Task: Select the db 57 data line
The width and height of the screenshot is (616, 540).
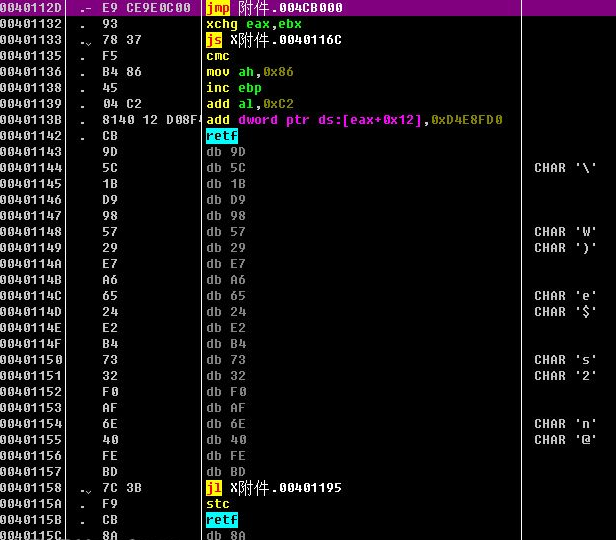Action: pos(226,232)
